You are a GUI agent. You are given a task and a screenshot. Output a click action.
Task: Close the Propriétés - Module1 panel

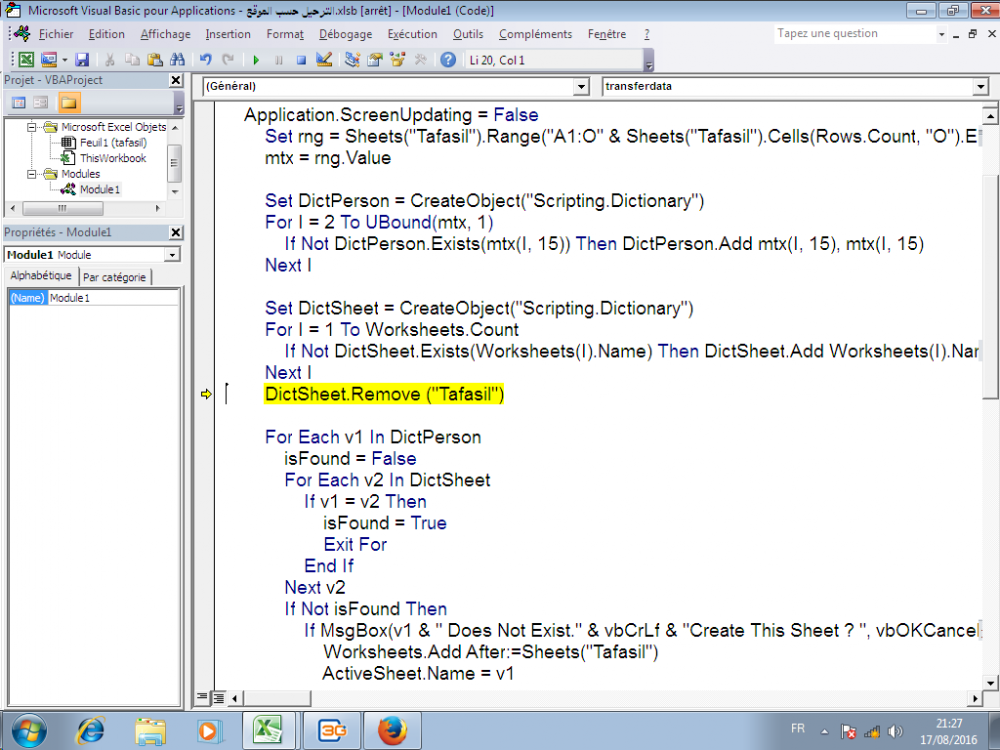[x=176, y=232]
